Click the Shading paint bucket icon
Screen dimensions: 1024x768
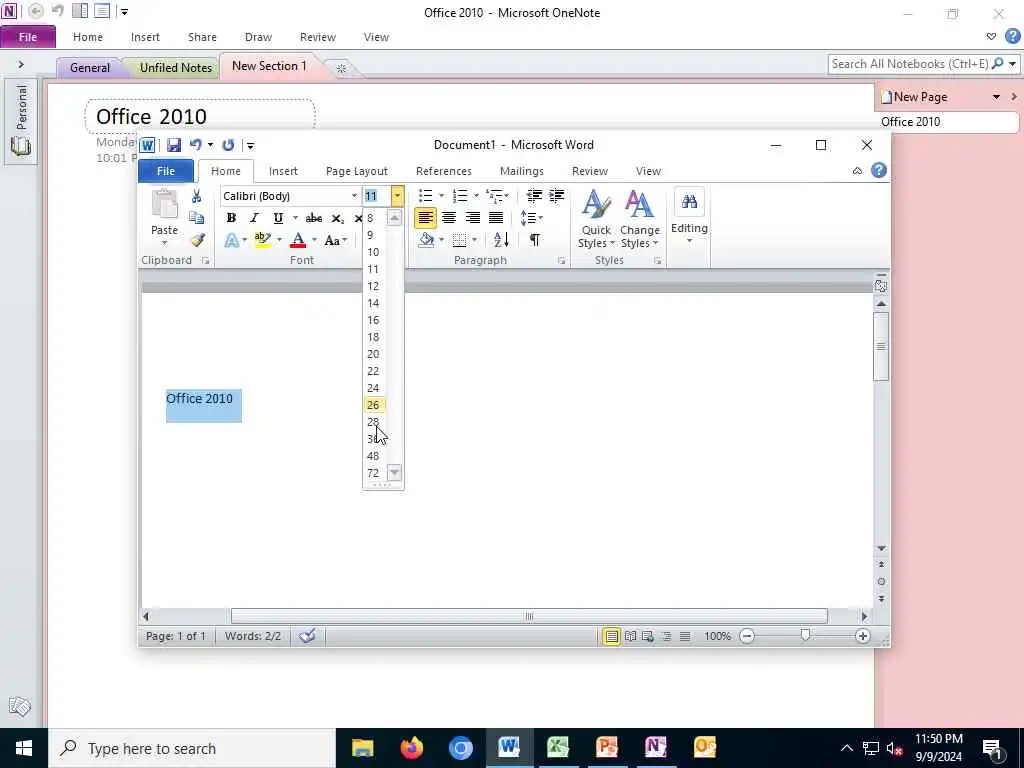pyautogui.click(x=426, y=240)
